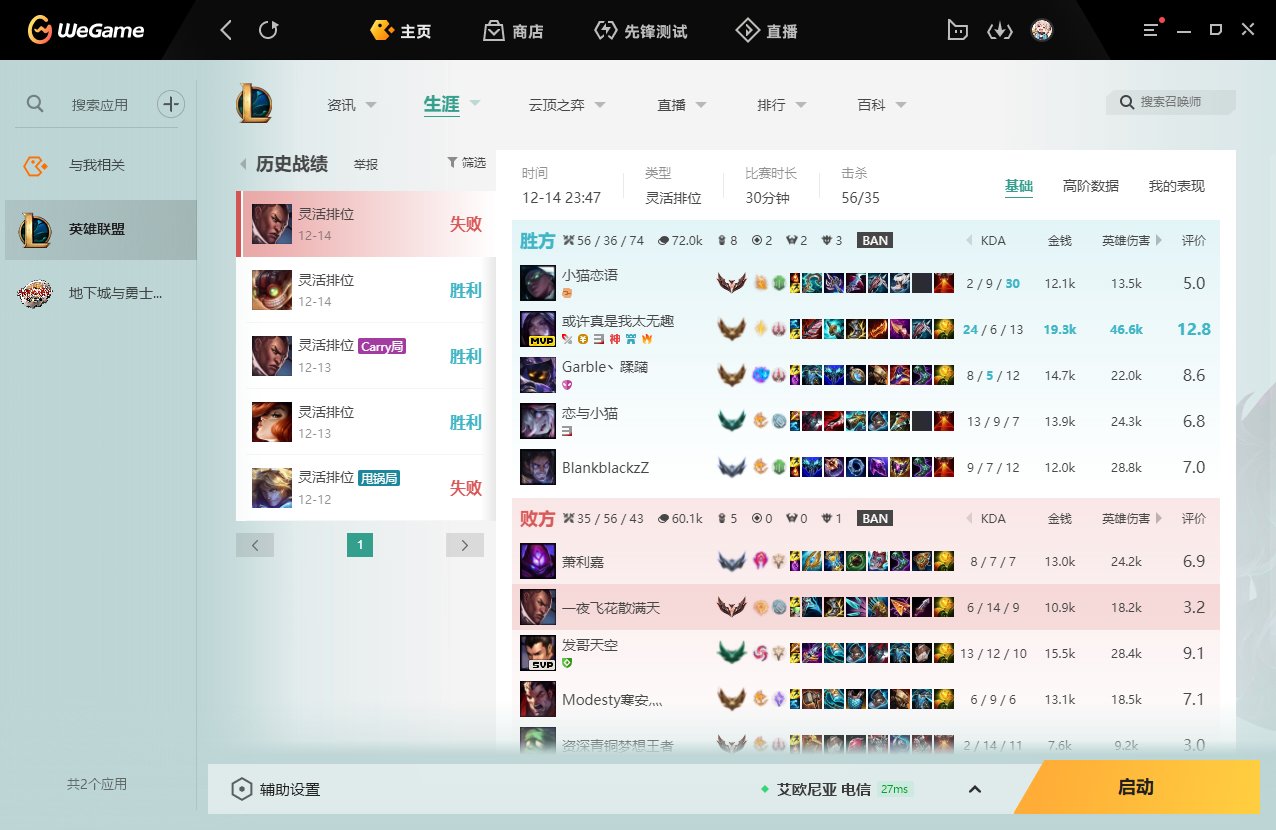Open the 直播 top tab
The width and height of the screenshot is (1276, 830).
coord(766,31)
